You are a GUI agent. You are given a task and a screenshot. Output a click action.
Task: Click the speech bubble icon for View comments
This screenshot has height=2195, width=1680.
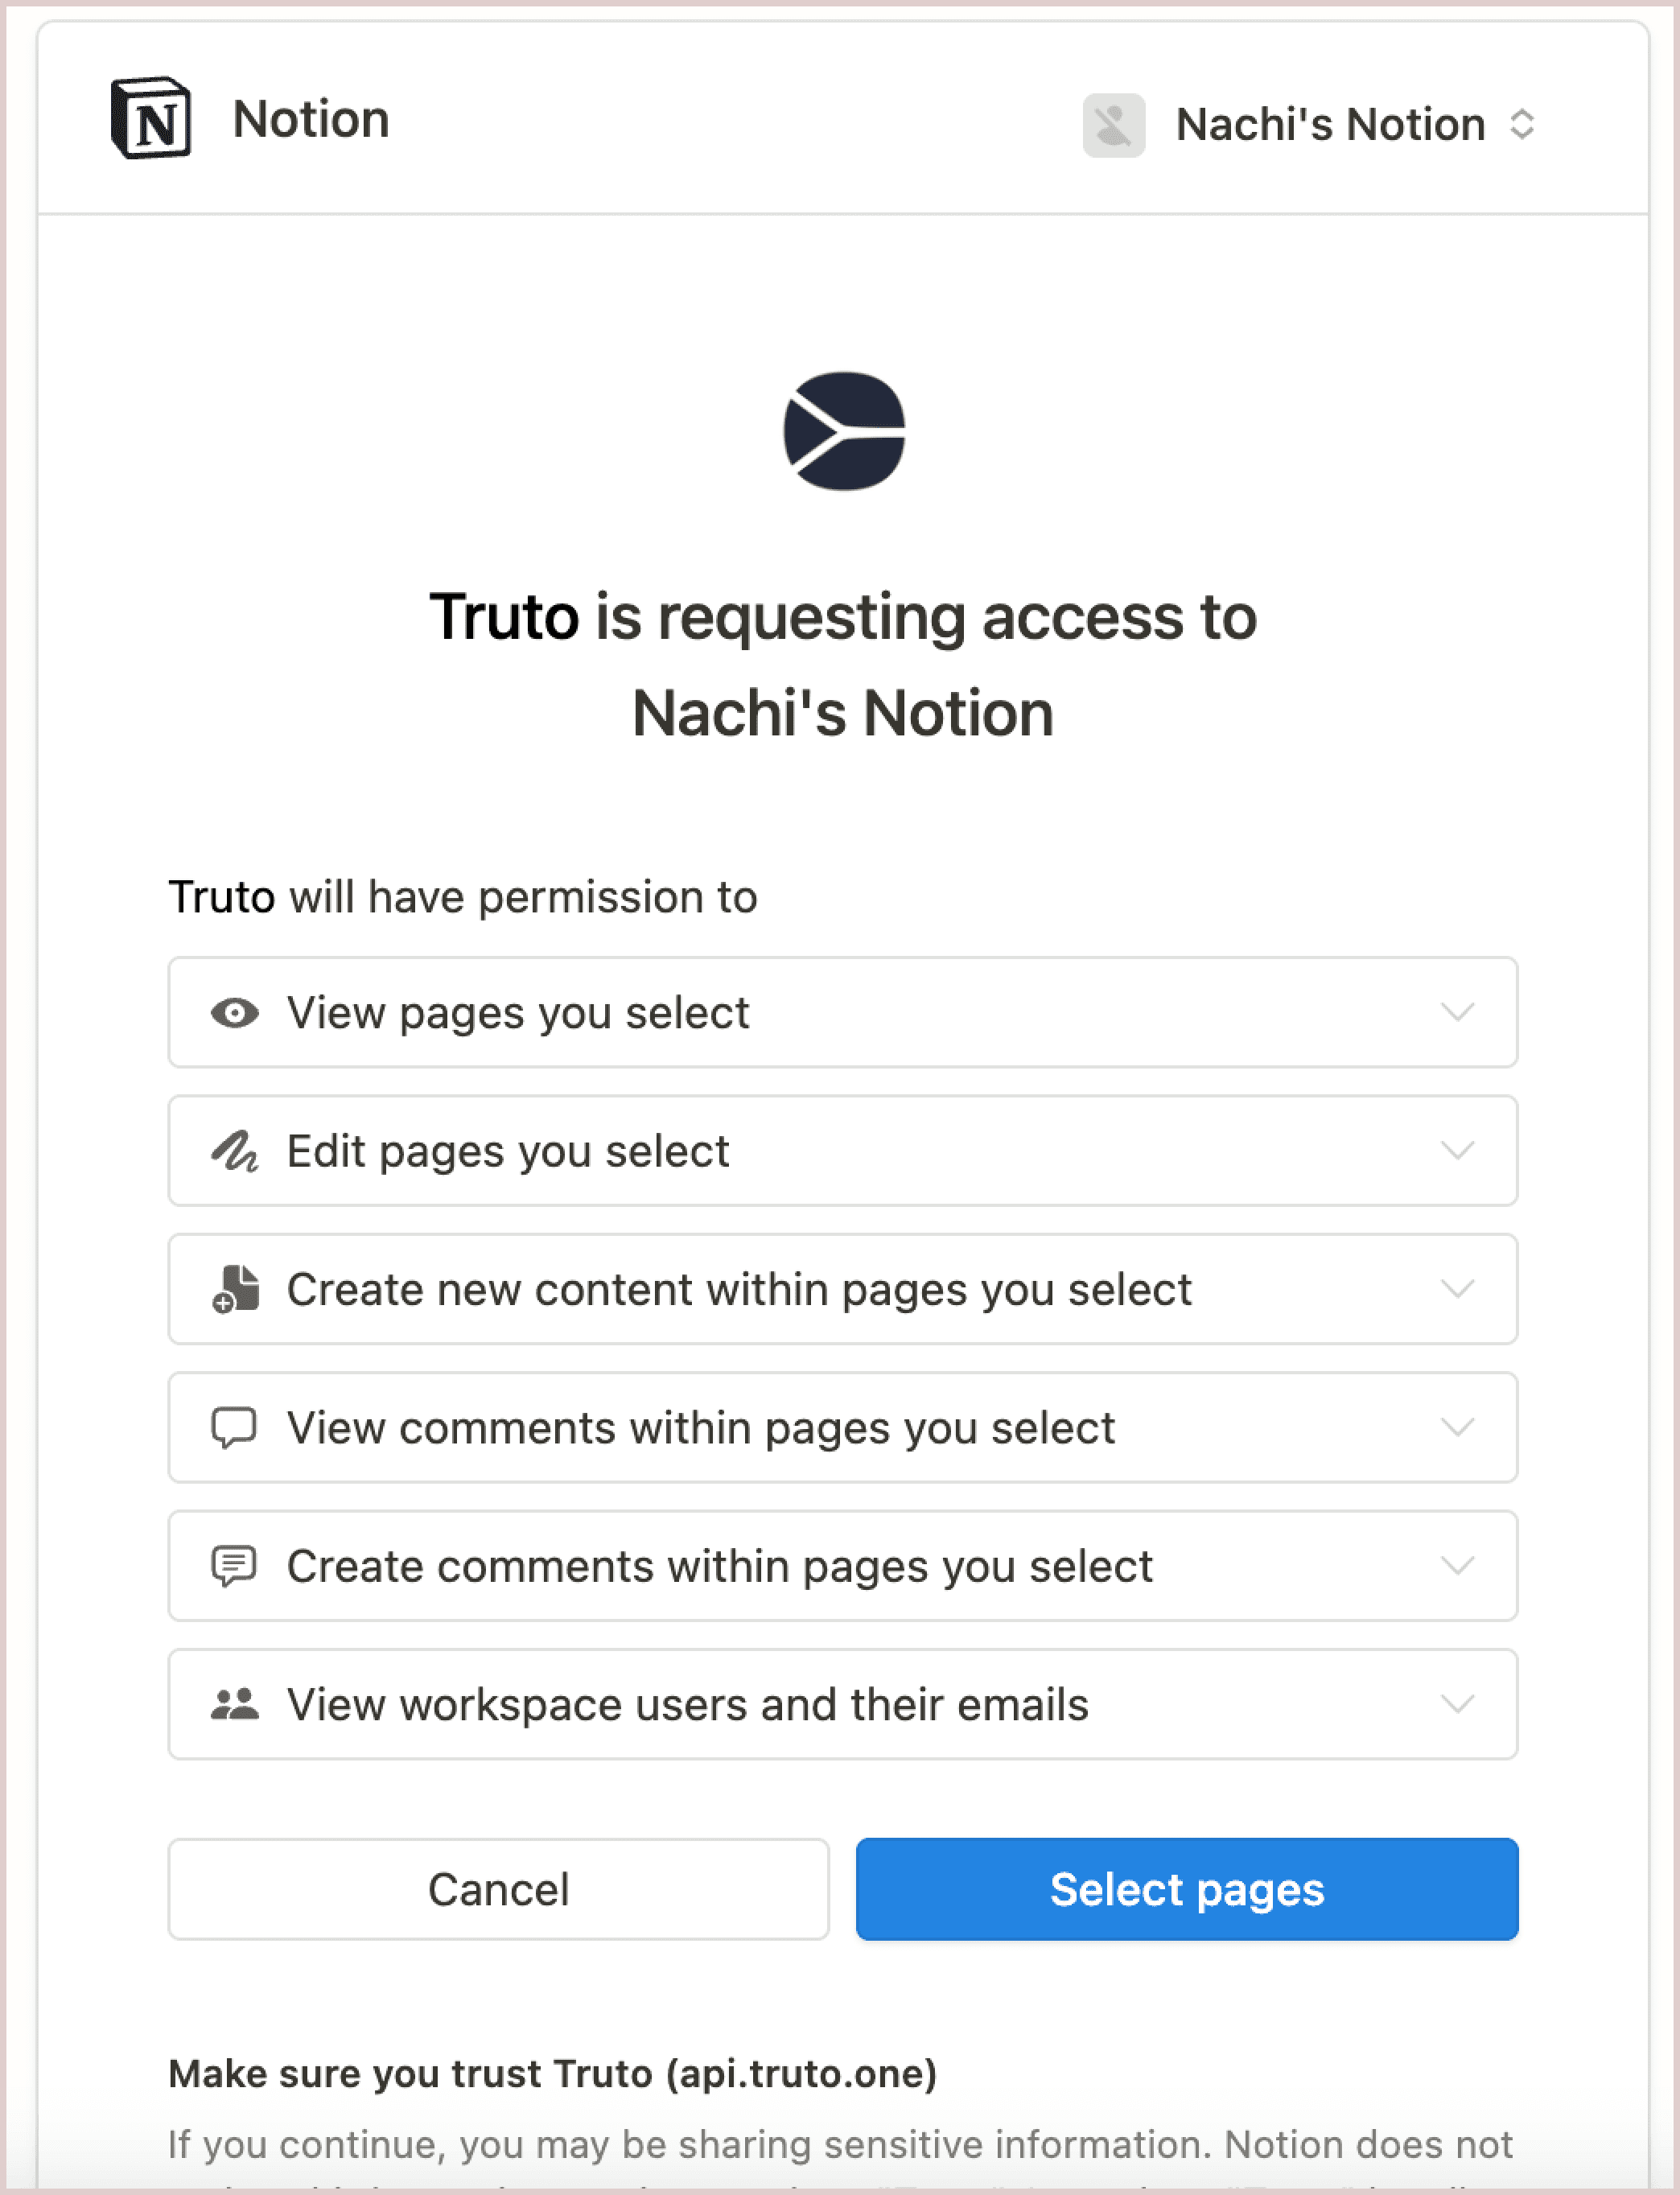(233, 1428)
